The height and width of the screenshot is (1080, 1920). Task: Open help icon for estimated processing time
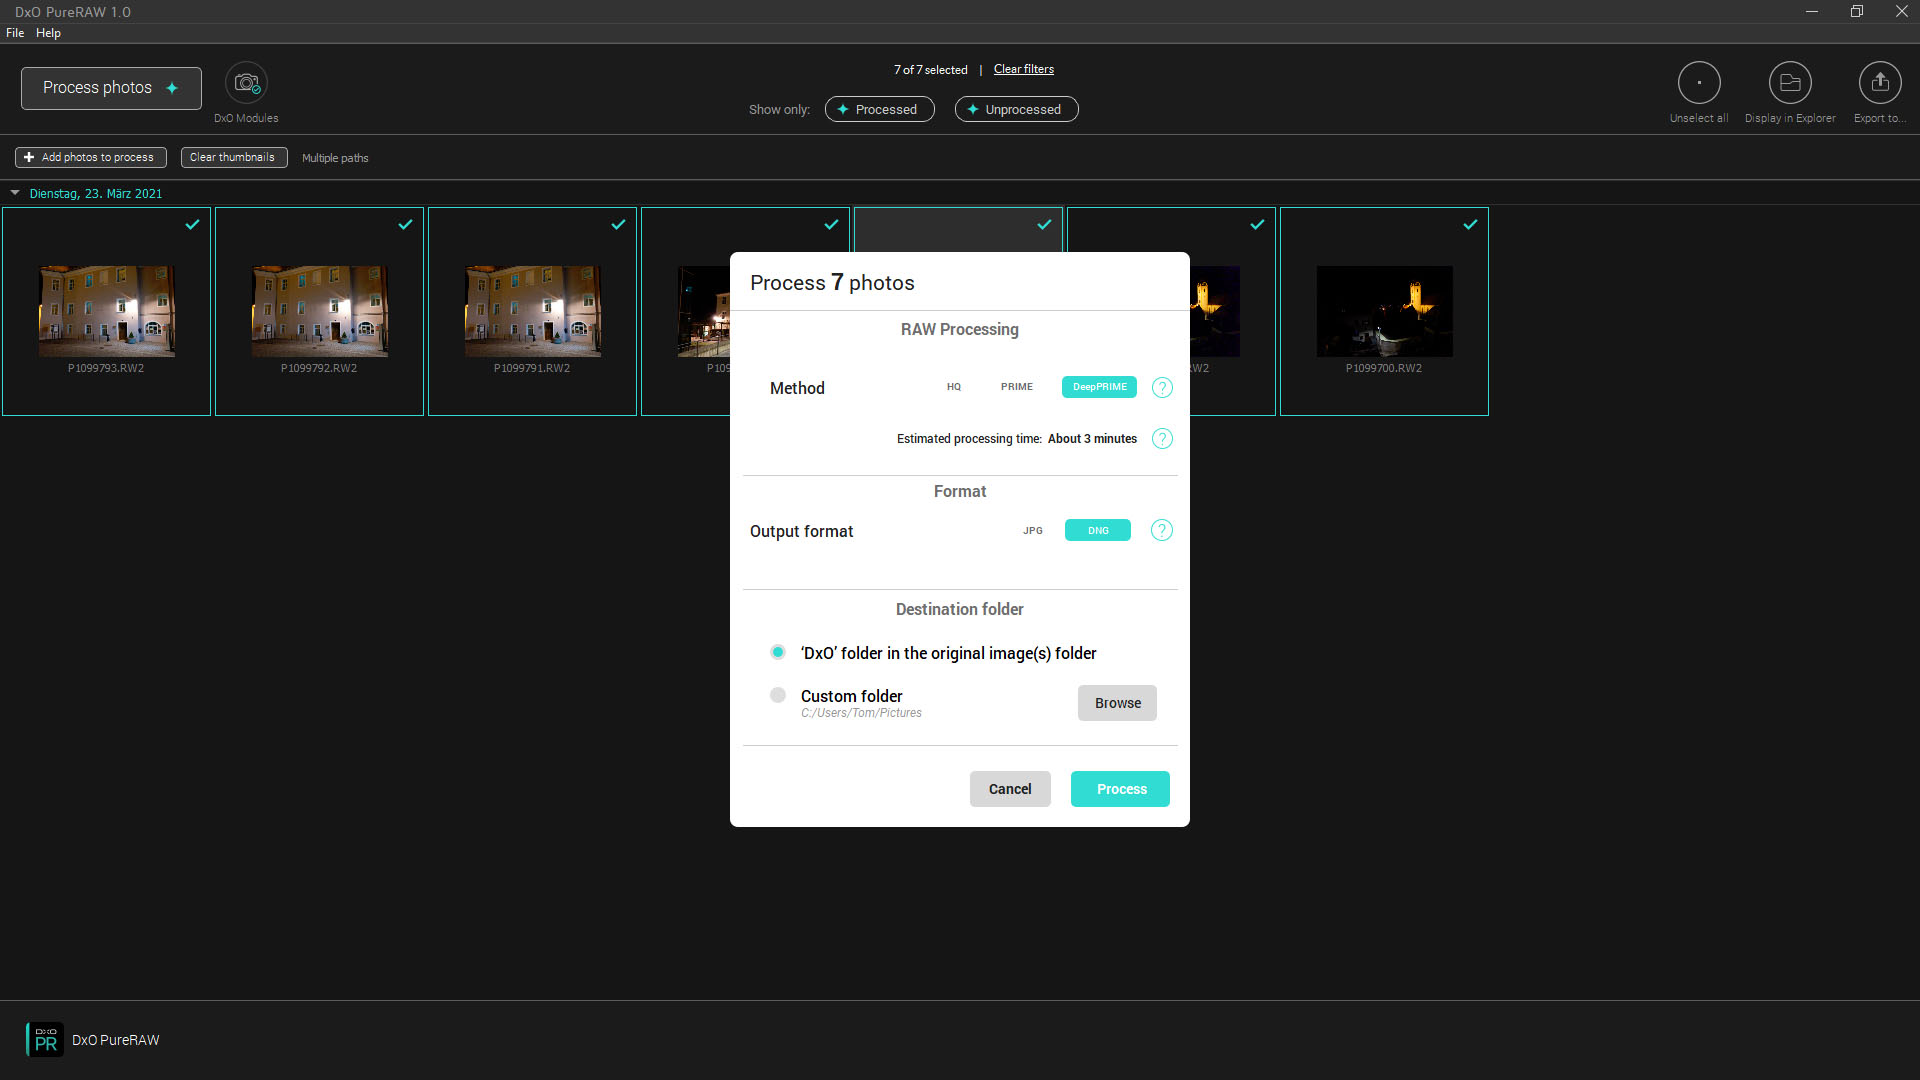1161,439
